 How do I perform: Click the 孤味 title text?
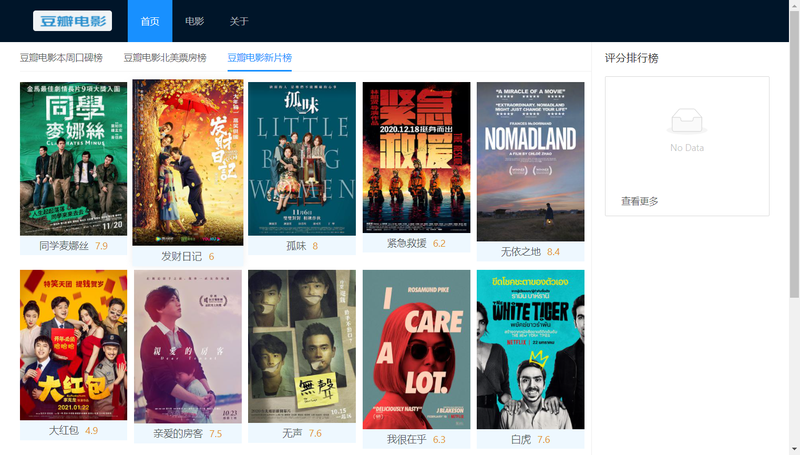click(x=296, y=246)
